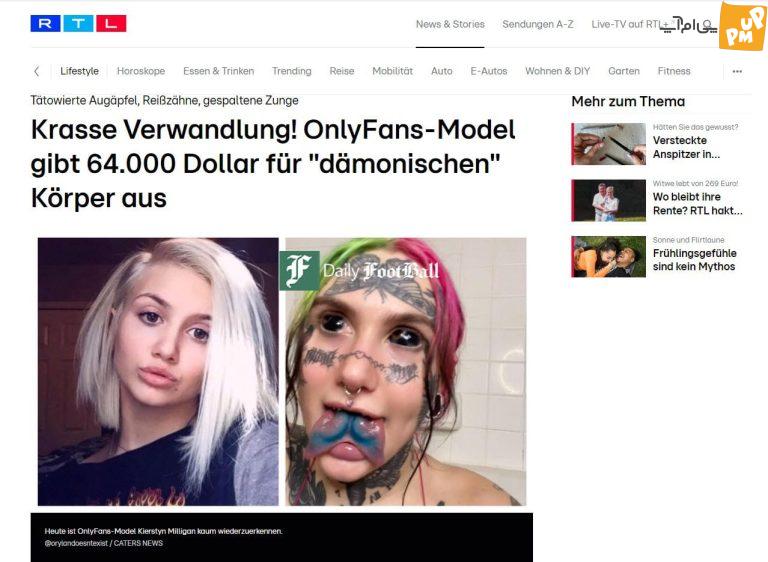Click the RTL logo
The image size is (768, 562).
(78, 24)
